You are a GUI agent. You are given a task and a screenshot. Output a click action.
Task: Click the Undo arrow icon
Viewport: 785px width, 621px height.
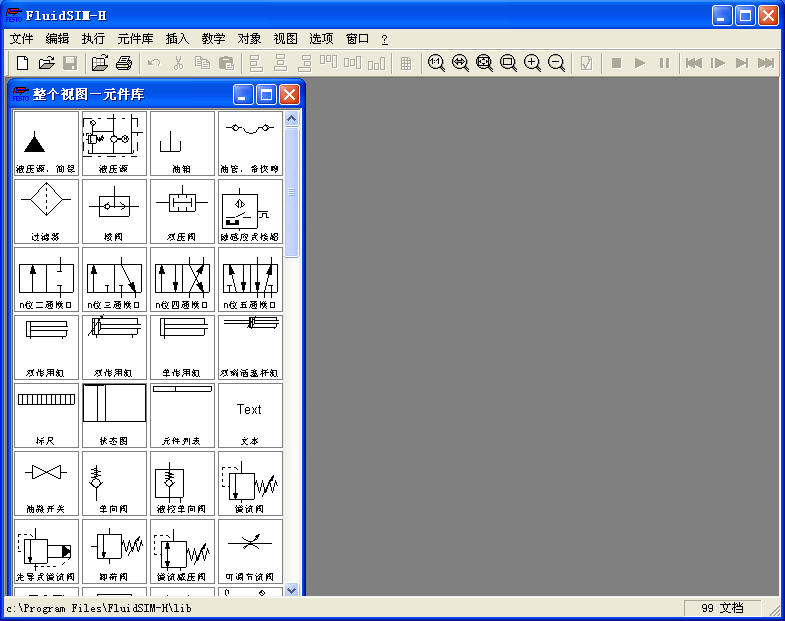(153, 63)
